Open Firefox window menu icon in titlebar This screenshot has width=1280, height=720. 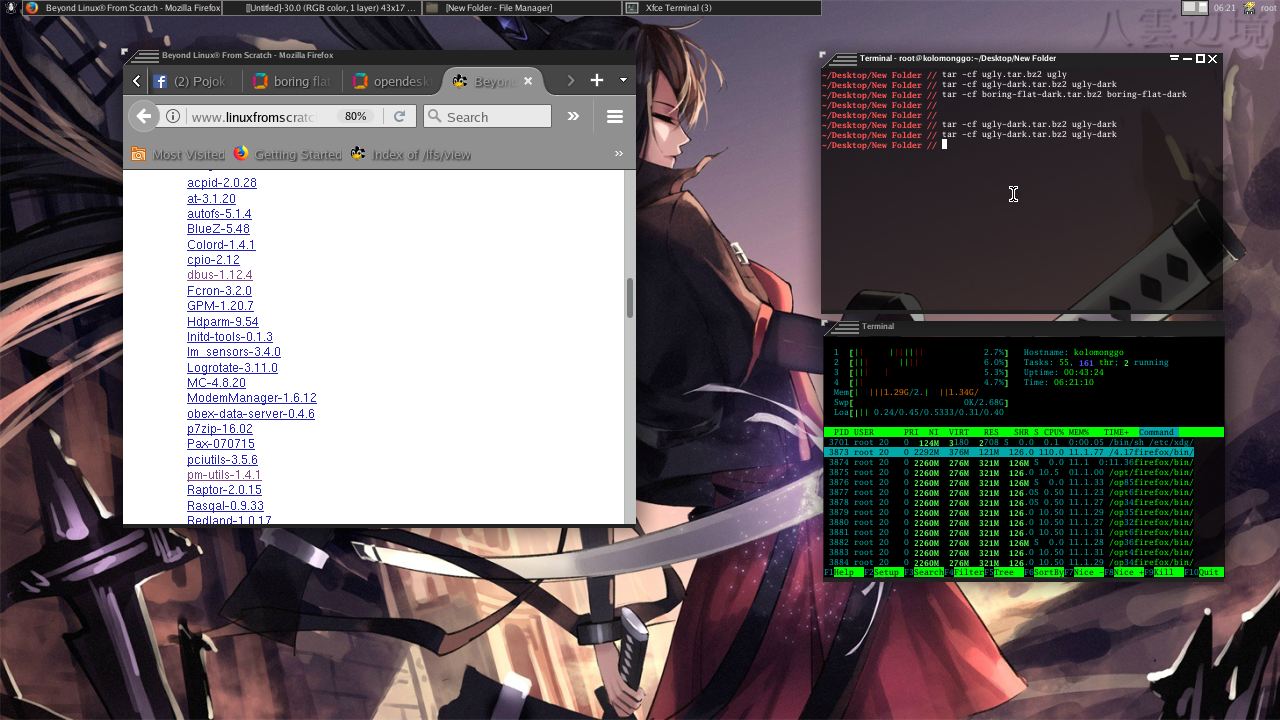[145, 57]
